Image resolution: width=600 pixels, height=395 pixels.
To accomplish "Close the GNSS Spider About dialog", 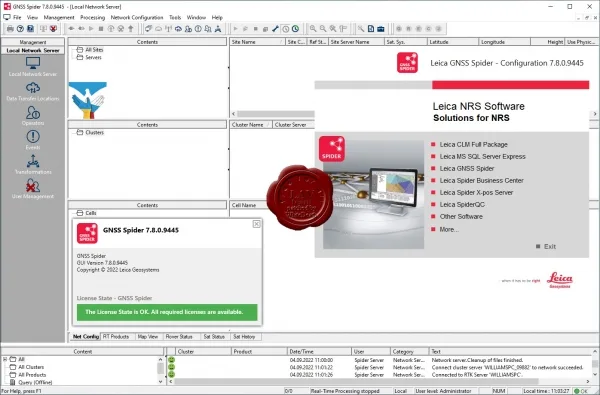I will point(257,224).
